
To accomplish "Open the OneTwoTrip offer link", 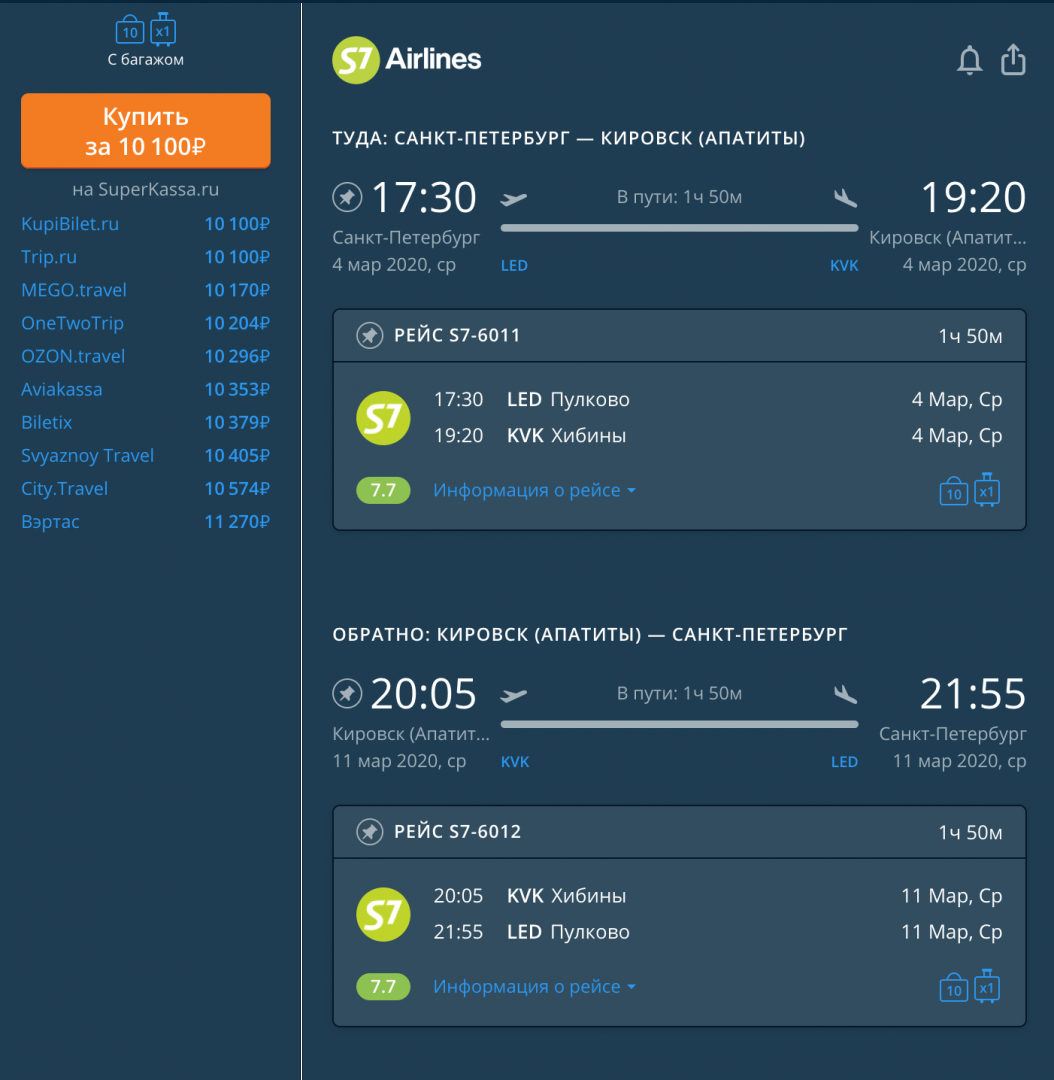I will pos(72,323).
